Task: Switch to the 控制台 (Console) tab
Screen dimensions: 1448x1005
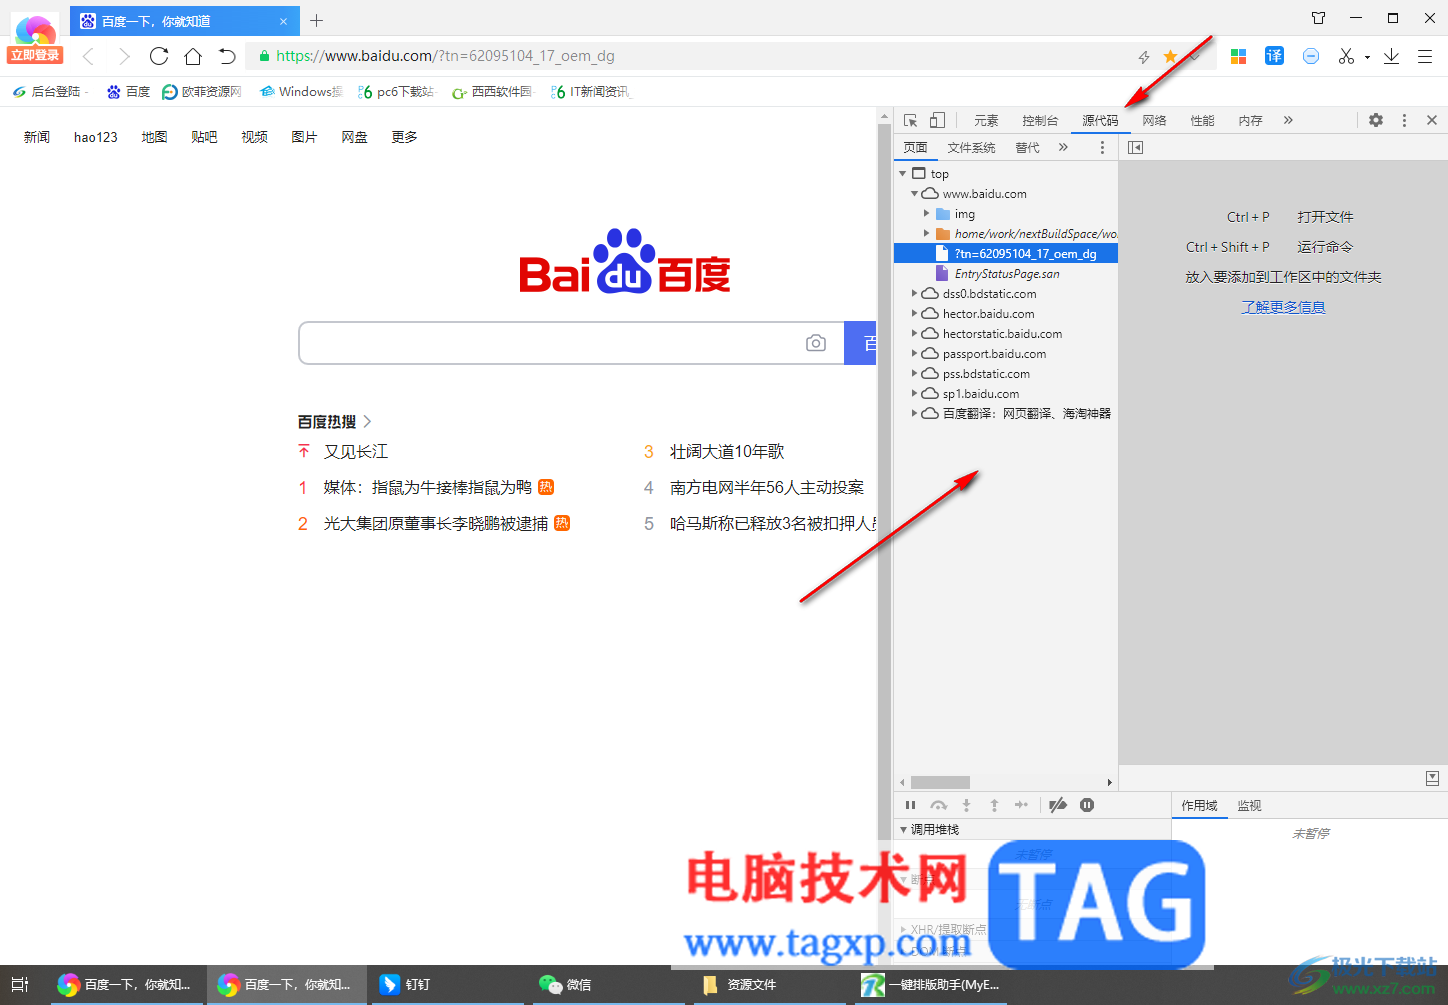Action: [x=1040, y=120]
